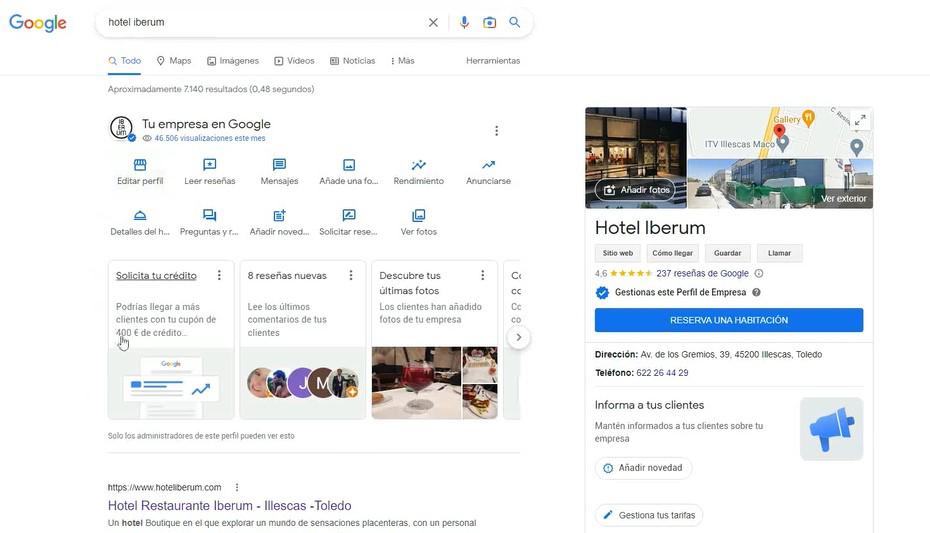This screenshot has width=930, height=533.
Task: Expand the map with the fullscreen icon
Action: pyautogui.click(x=860, y=120)
